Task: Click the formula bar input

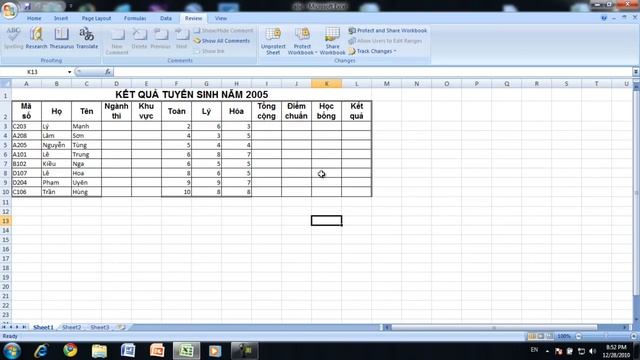Action: (x=373, y=72)
